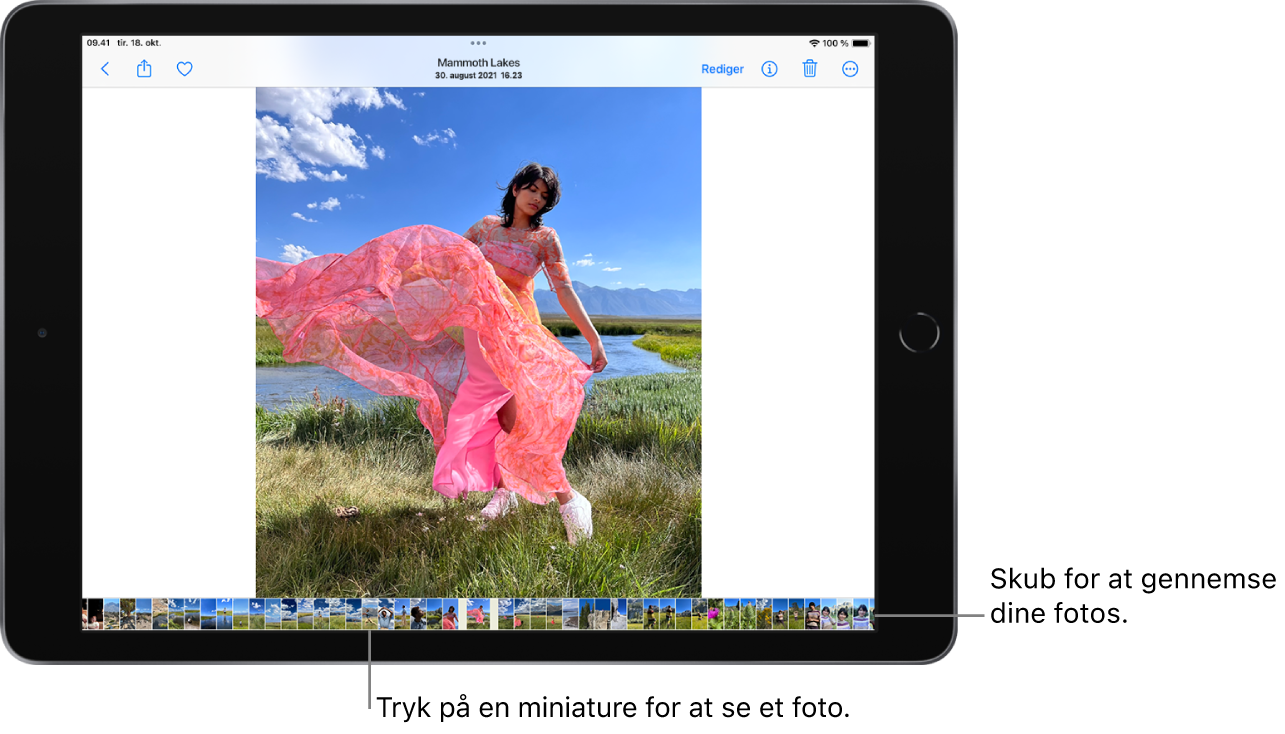
Task: Mark photo as favorite with heart icon
Action: tap(184, 69)
